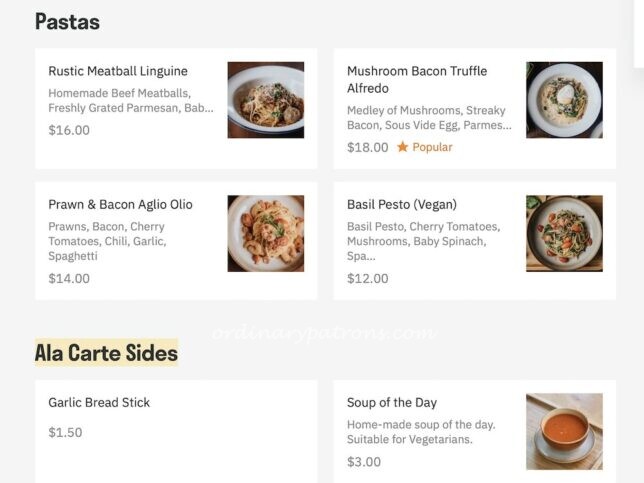The image size is (644, 483).
Task: Open the Mushroom Bacon Truffle Alfredo photo
Action: [564, 100]
